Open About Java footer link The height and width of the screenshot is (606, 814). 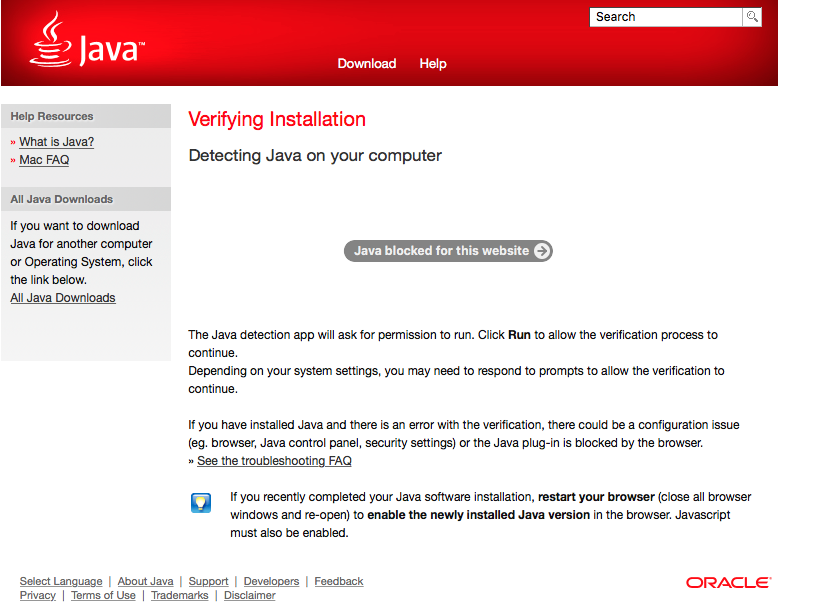coord(145,581)
